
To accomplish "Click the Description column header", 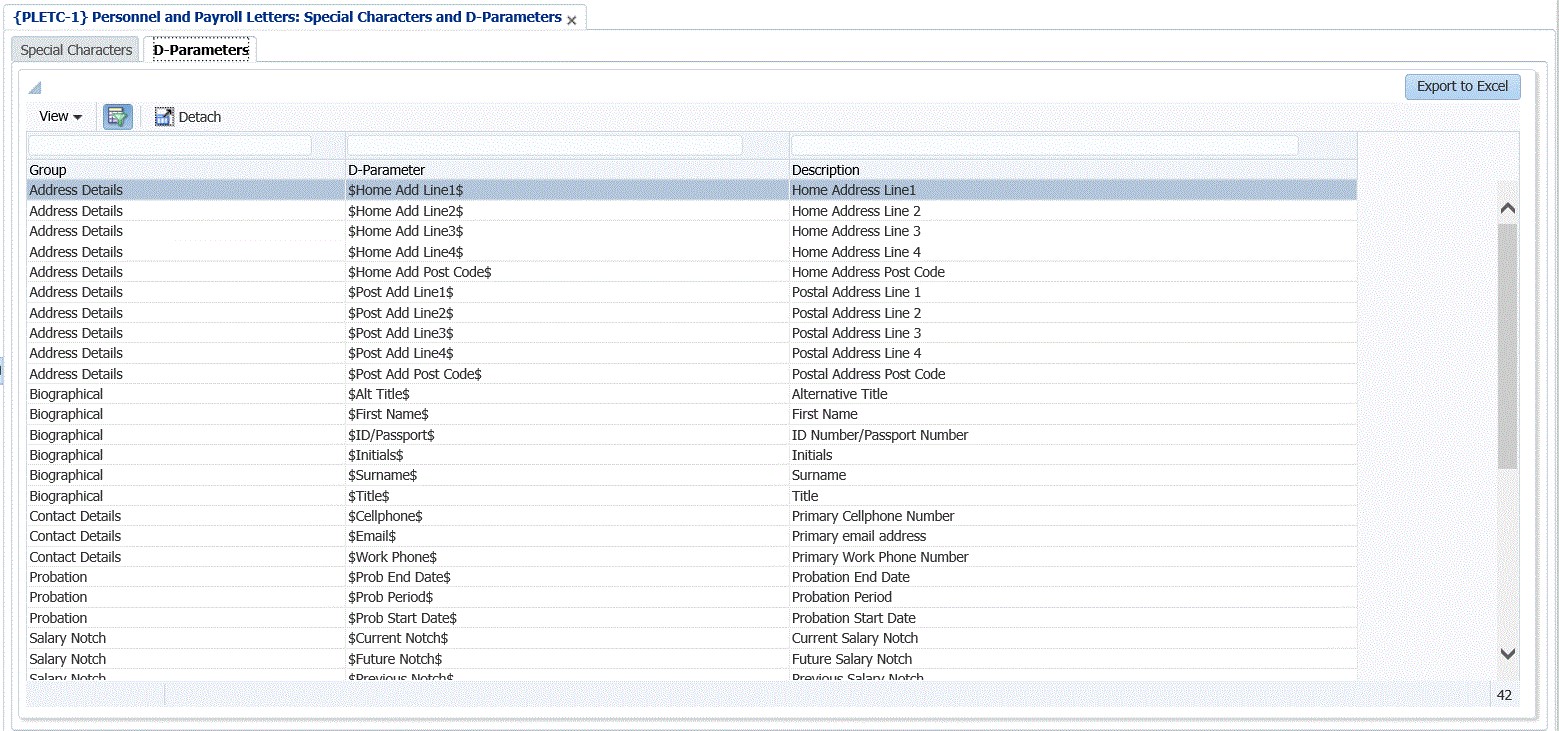I will [825, 170].
